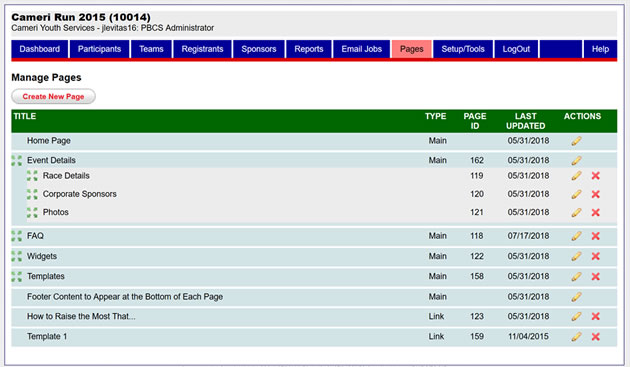Open pencil editor for Photos page
Image resolution: width=630 pixels, height=367 pixels.
576,212
